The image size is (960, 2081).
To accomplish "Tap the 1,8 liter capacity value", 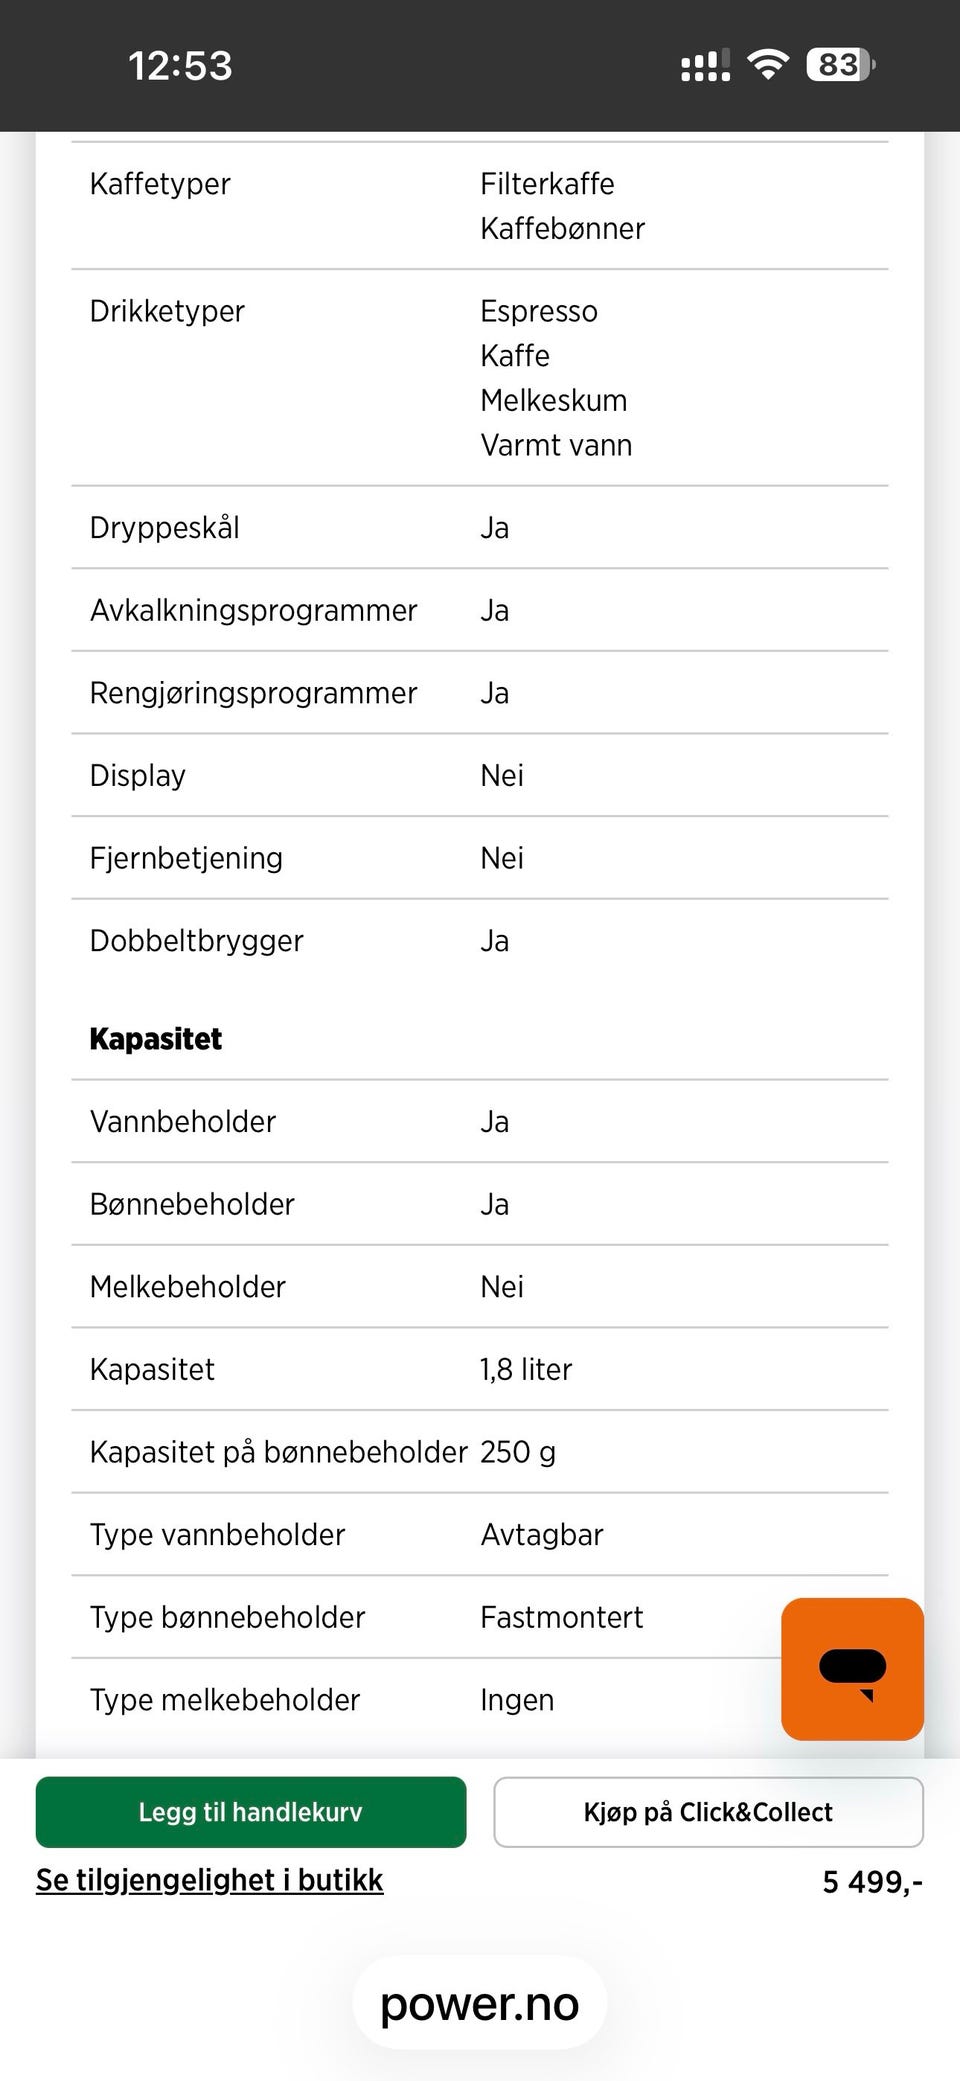I will click(526, 1369).
